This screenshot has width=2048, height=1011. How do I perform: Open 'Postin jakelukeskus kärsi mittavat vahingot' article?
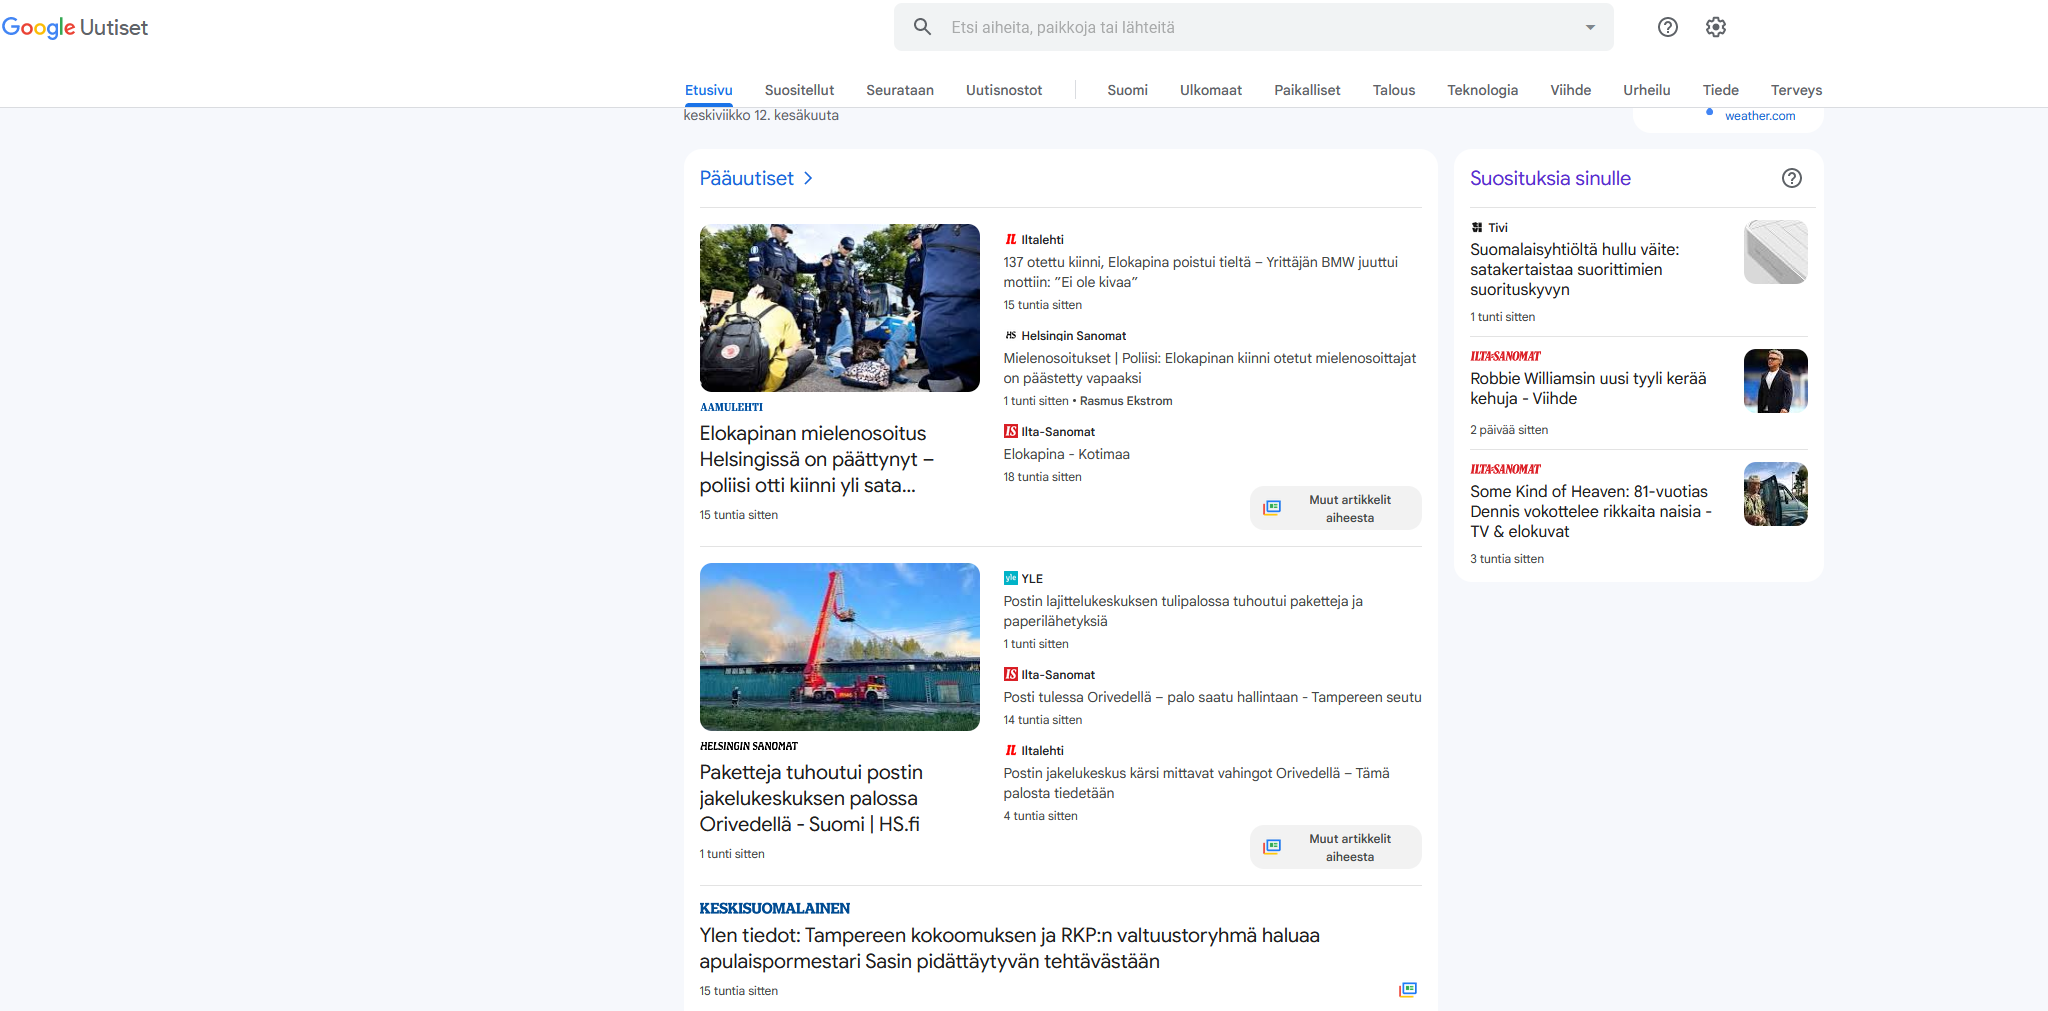[1197, 783]
